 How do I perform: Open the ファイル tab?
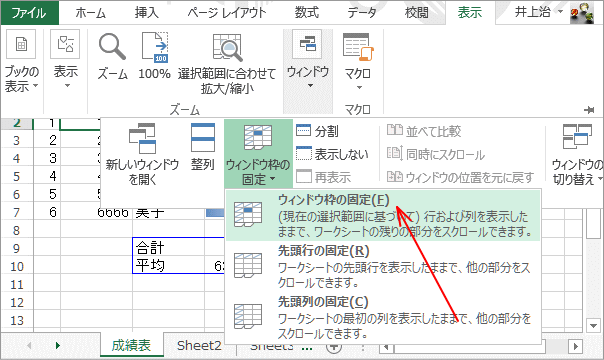pos(29,13)
